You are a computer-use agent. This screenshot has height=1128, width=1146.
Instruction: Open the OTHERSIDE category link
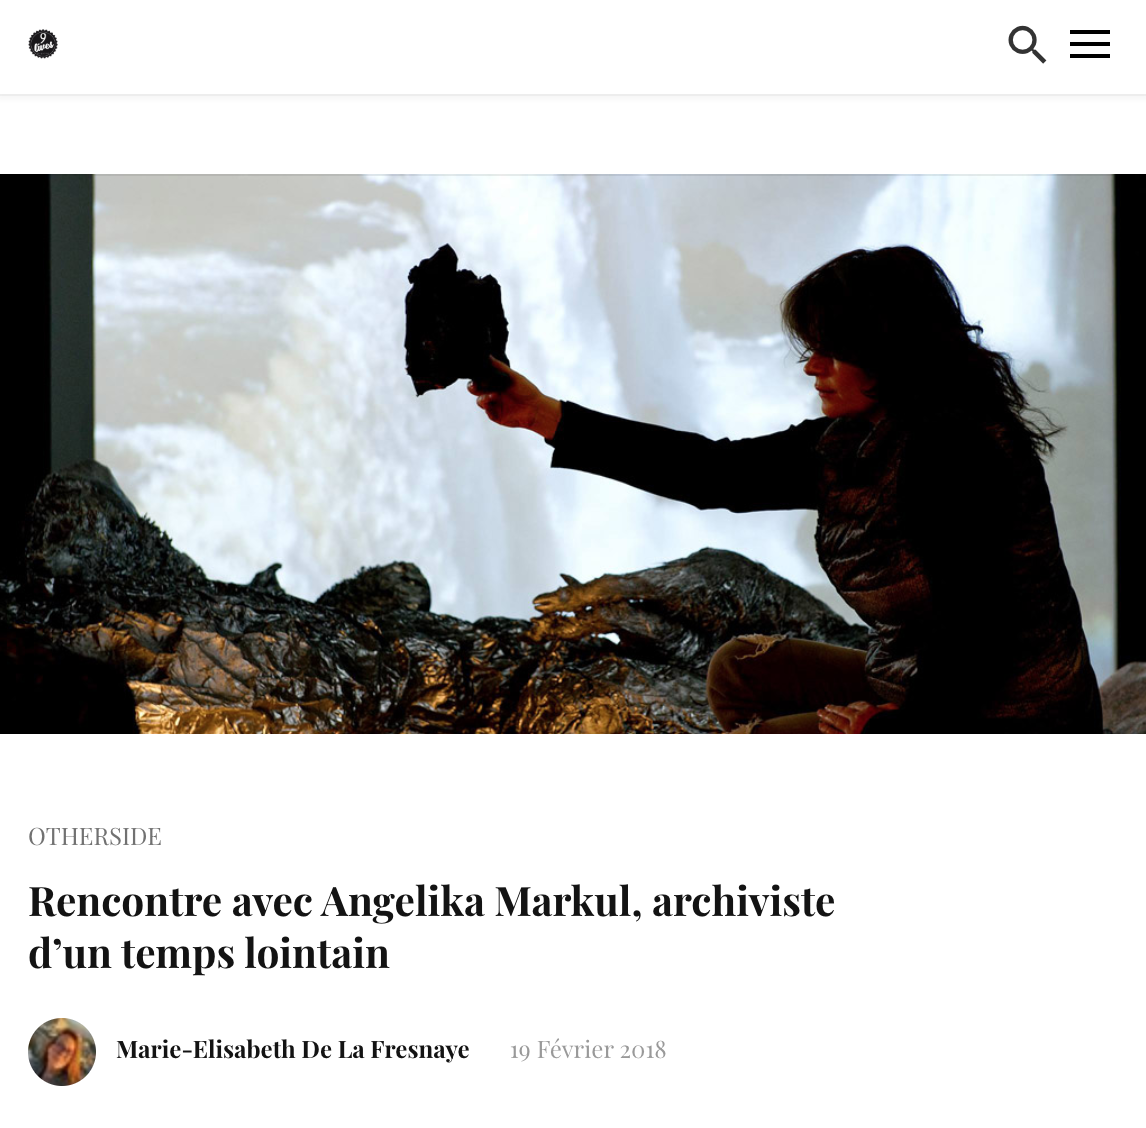(x=95, y=836)
